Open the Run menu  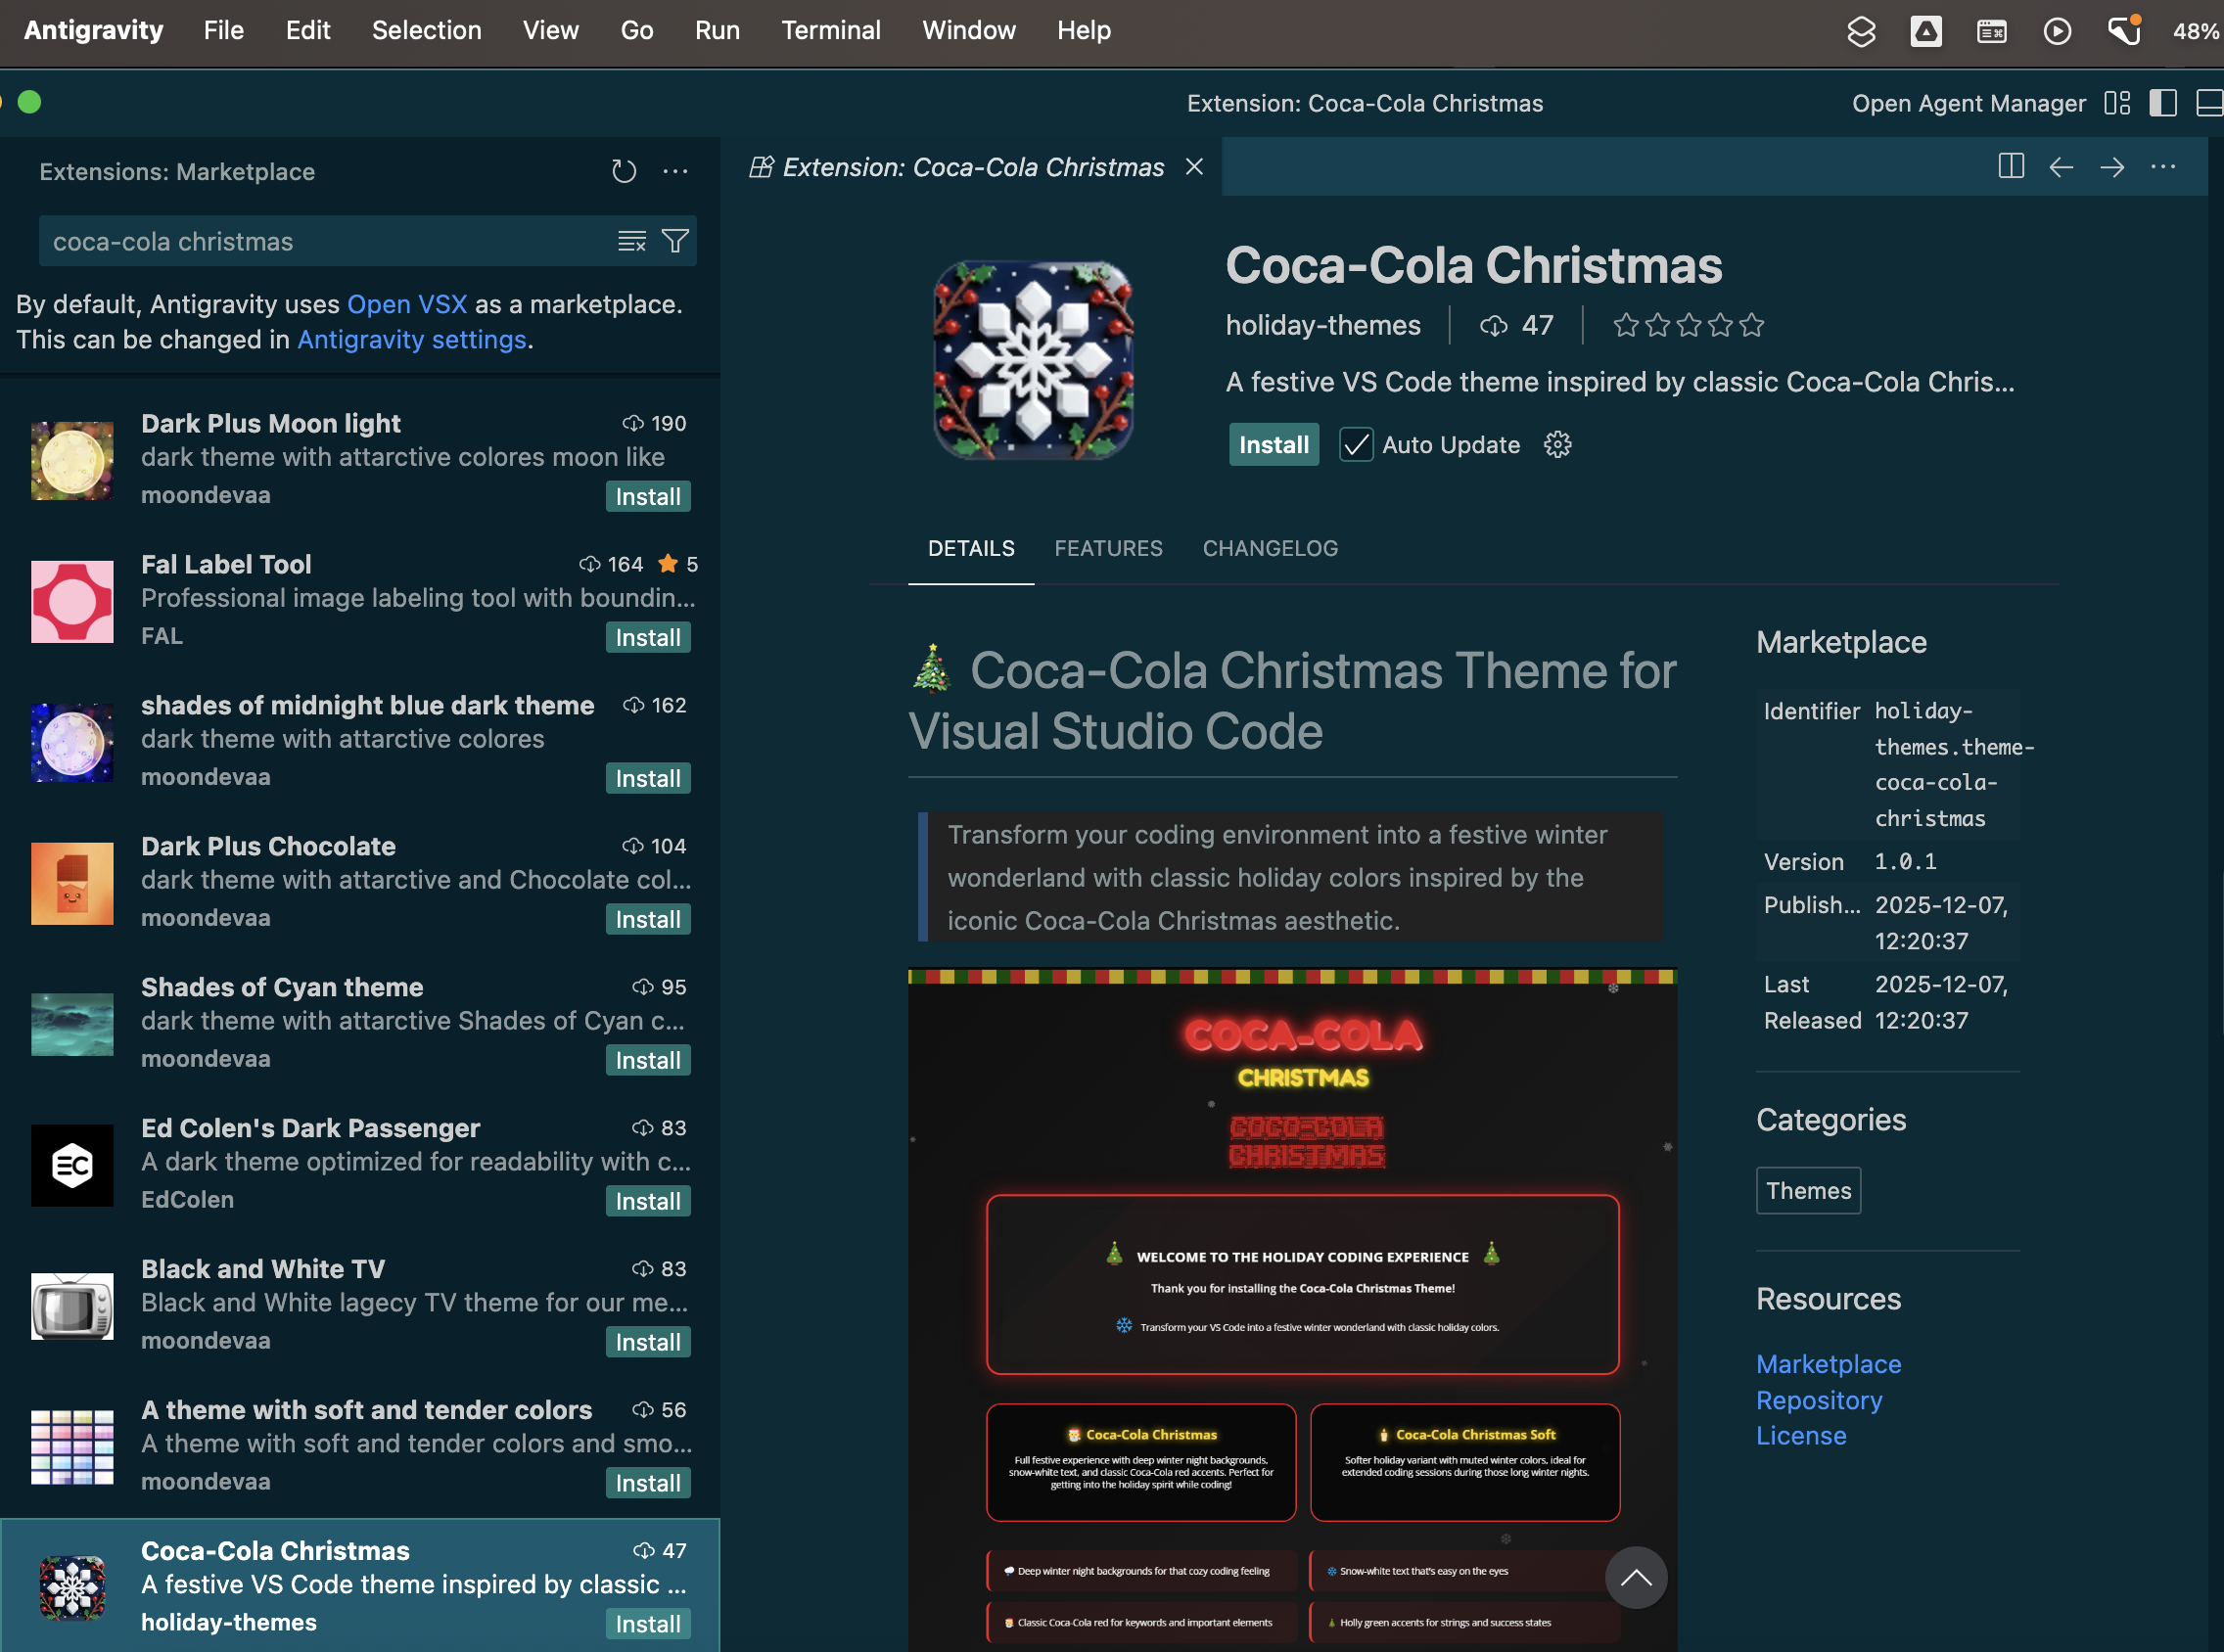(717, 31)
